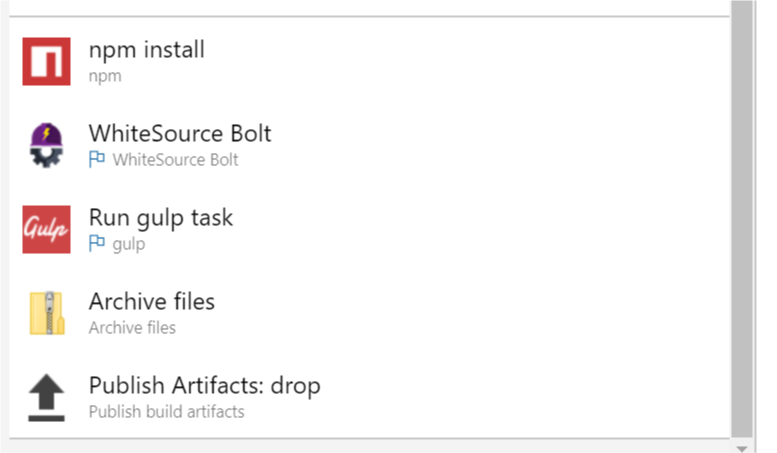Click the upload arrow Publish Artifacts icon

(46, 397)
